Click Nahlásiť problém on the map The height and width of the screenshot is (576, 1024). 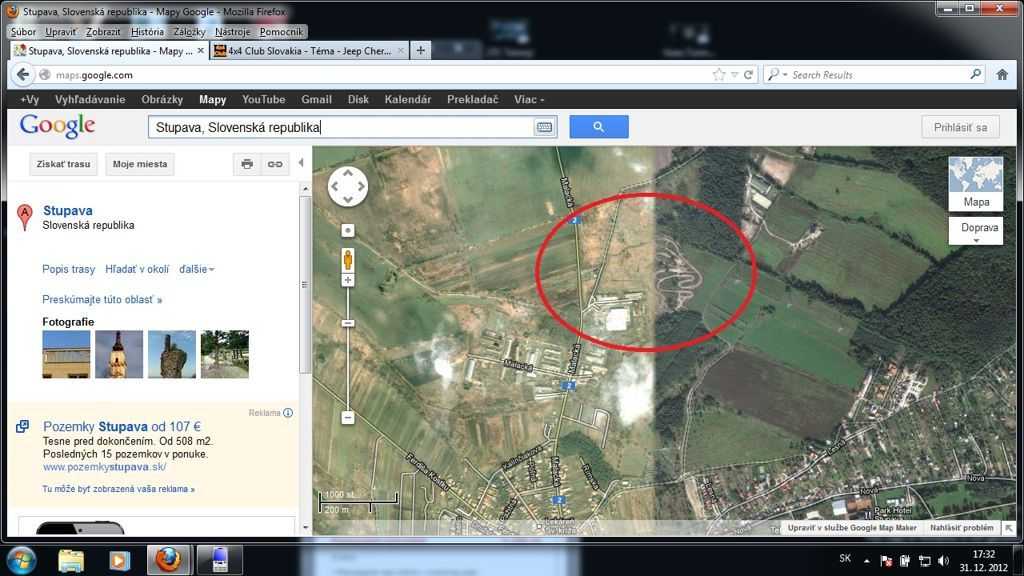coord(961,528)
